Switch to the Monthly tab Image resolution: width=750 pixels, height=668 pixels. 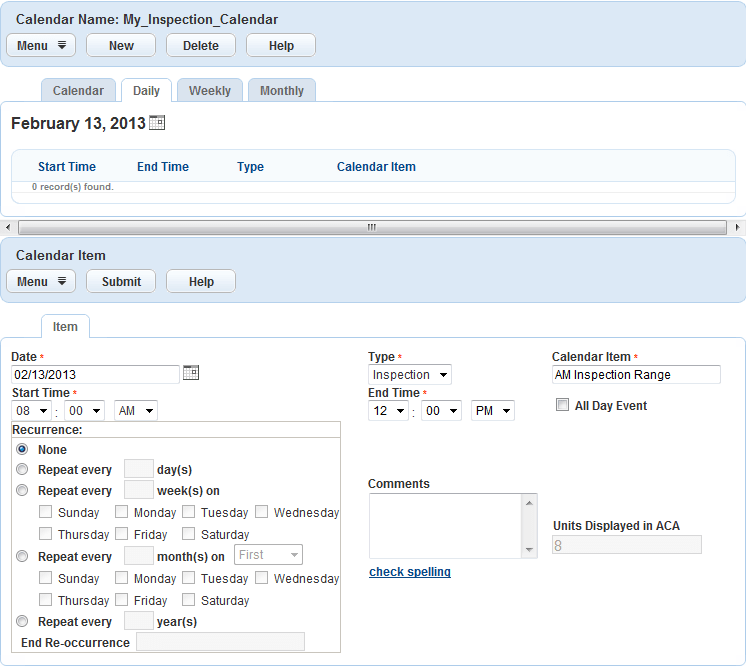click(282, 90)
